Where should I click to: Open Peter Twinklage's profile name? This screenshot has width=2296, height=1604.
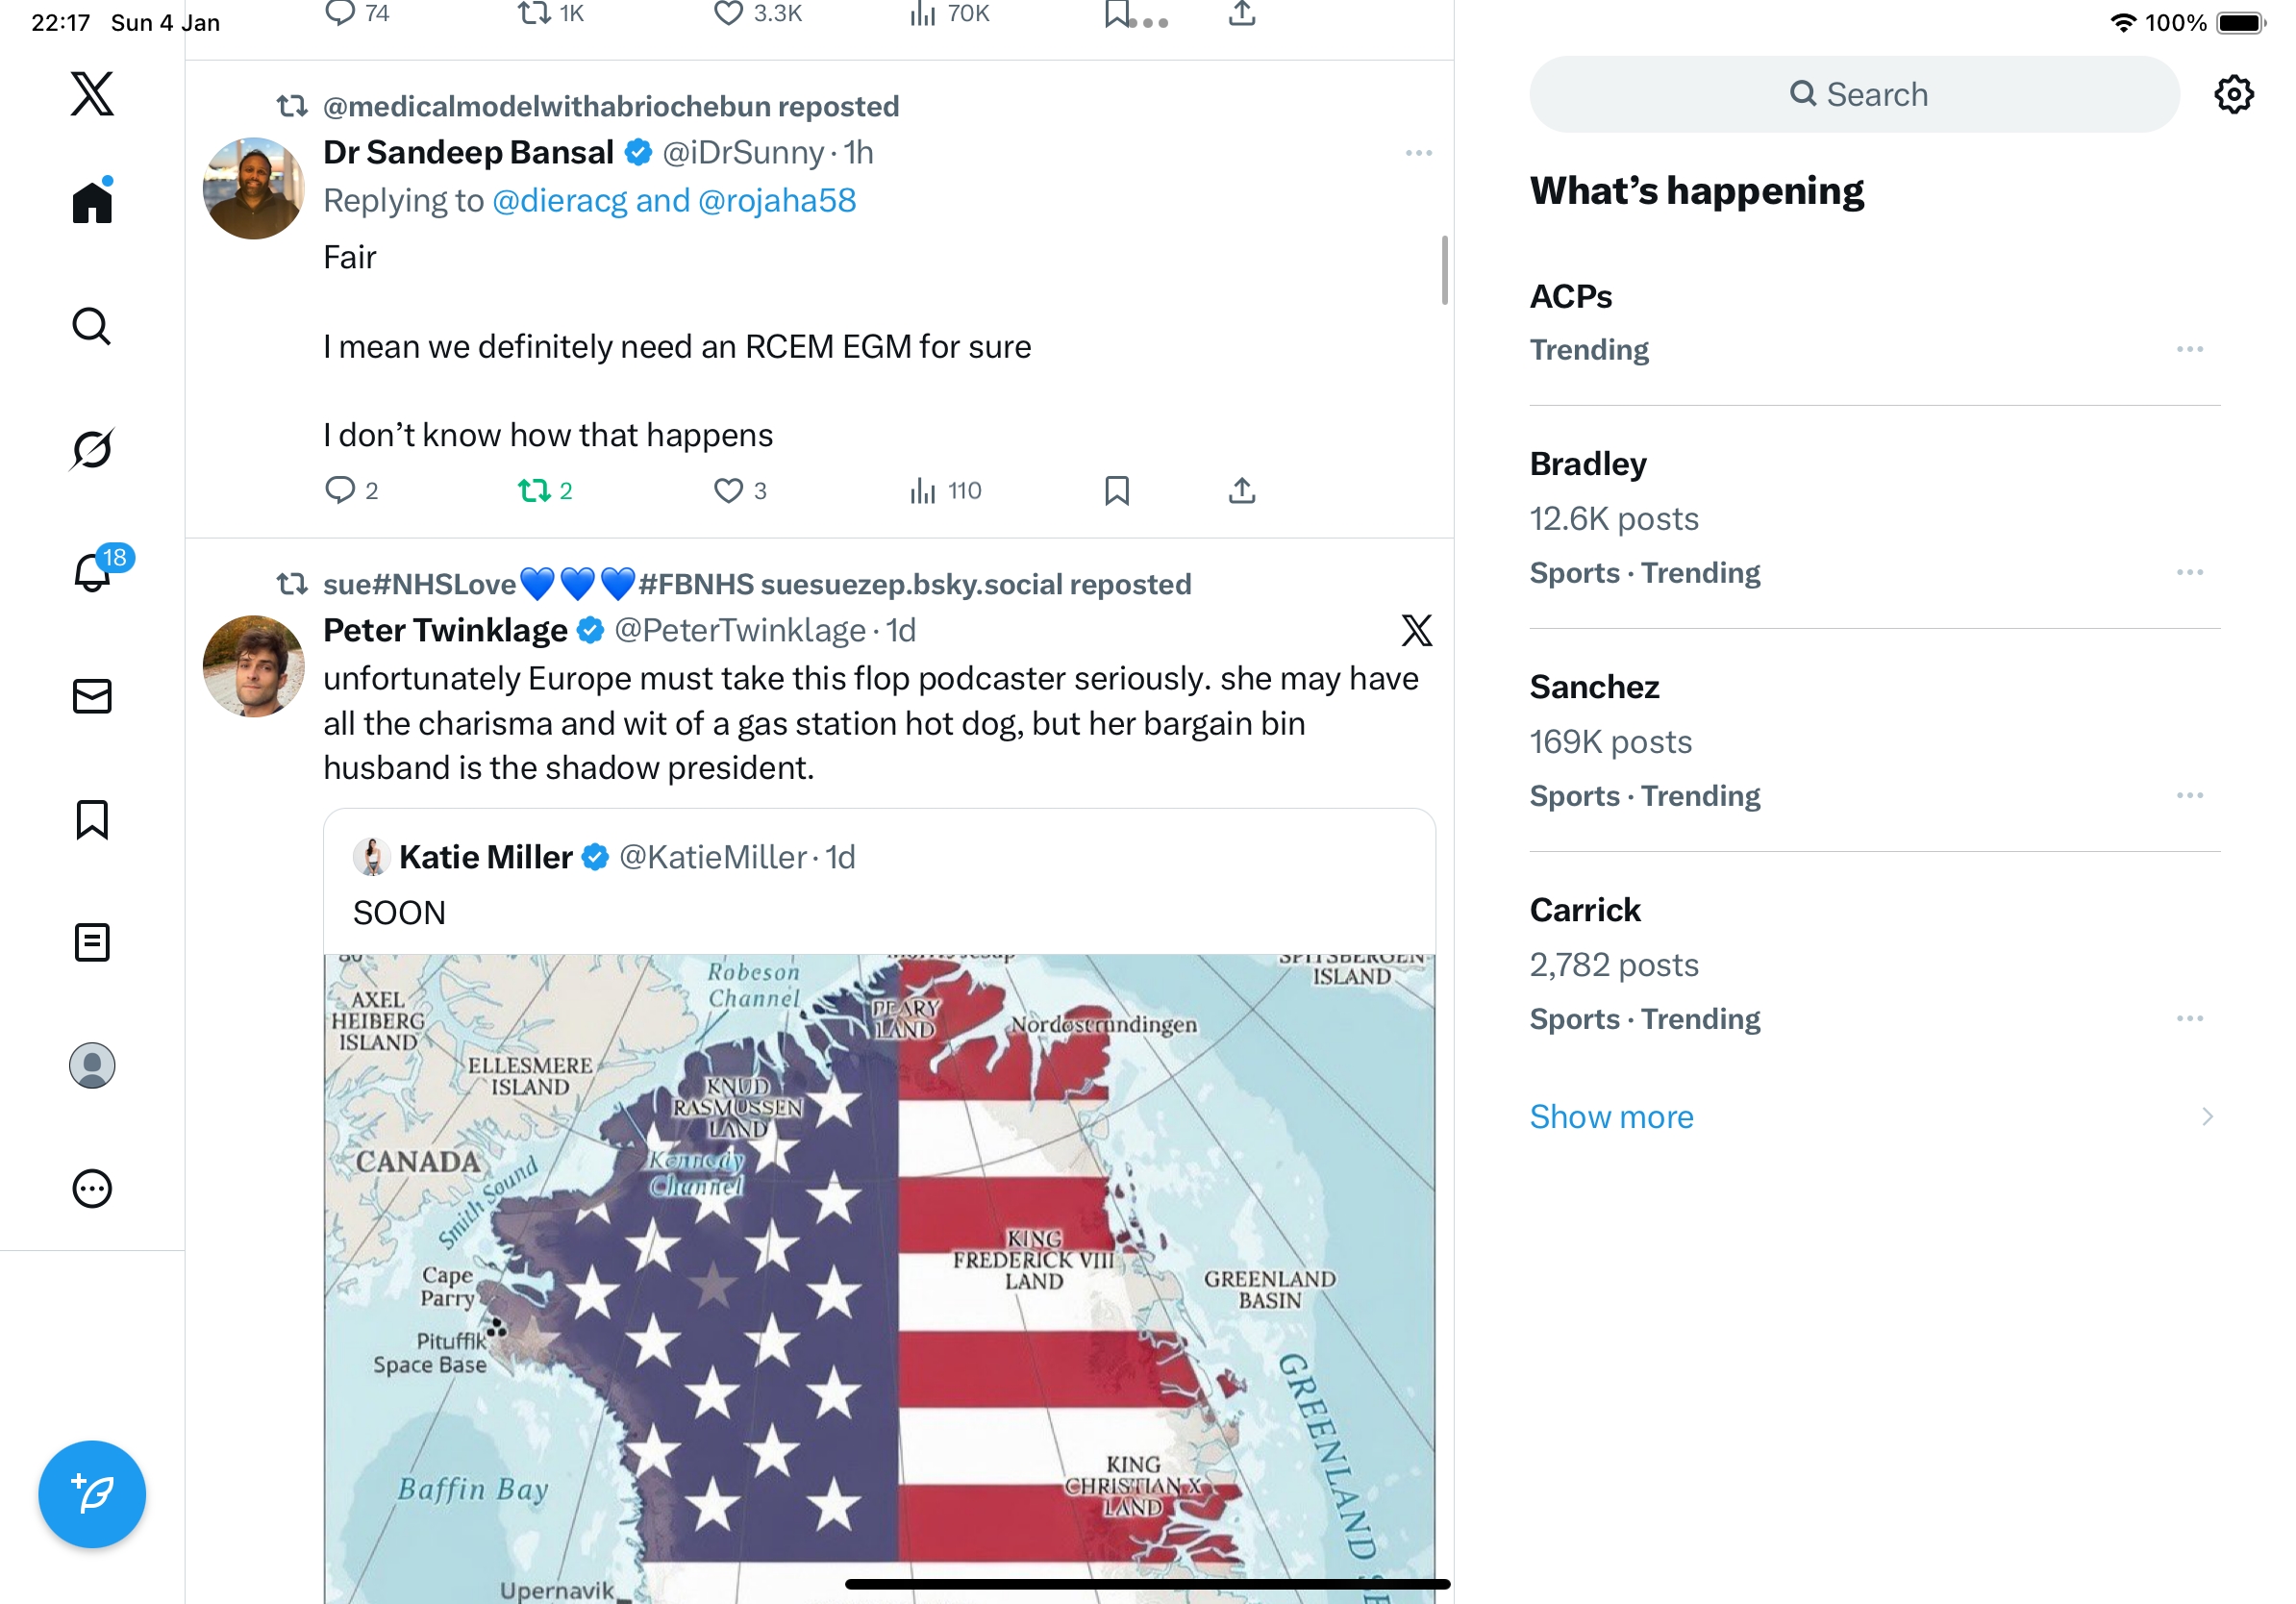click(445, 630)
